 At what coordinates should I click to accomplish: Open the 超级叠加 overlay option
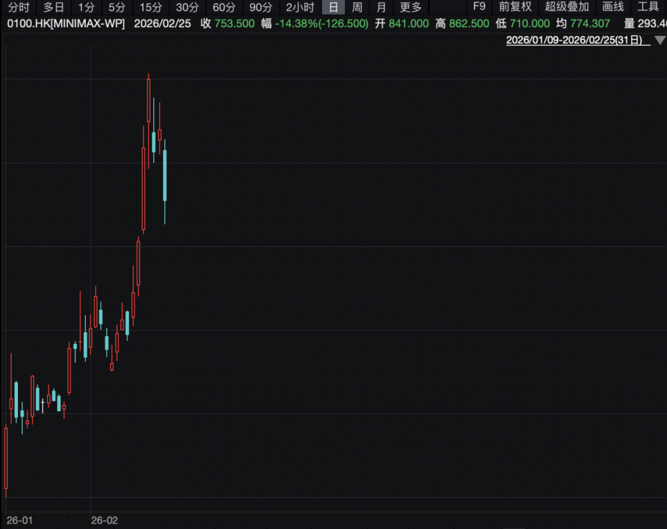(x=567, y=7)
